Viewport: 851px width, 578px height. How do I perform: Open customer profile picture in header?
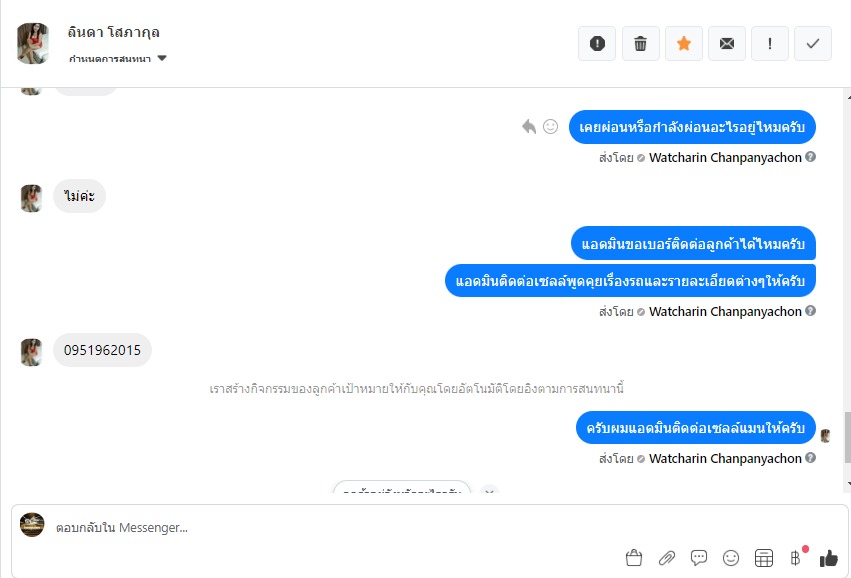33,43
